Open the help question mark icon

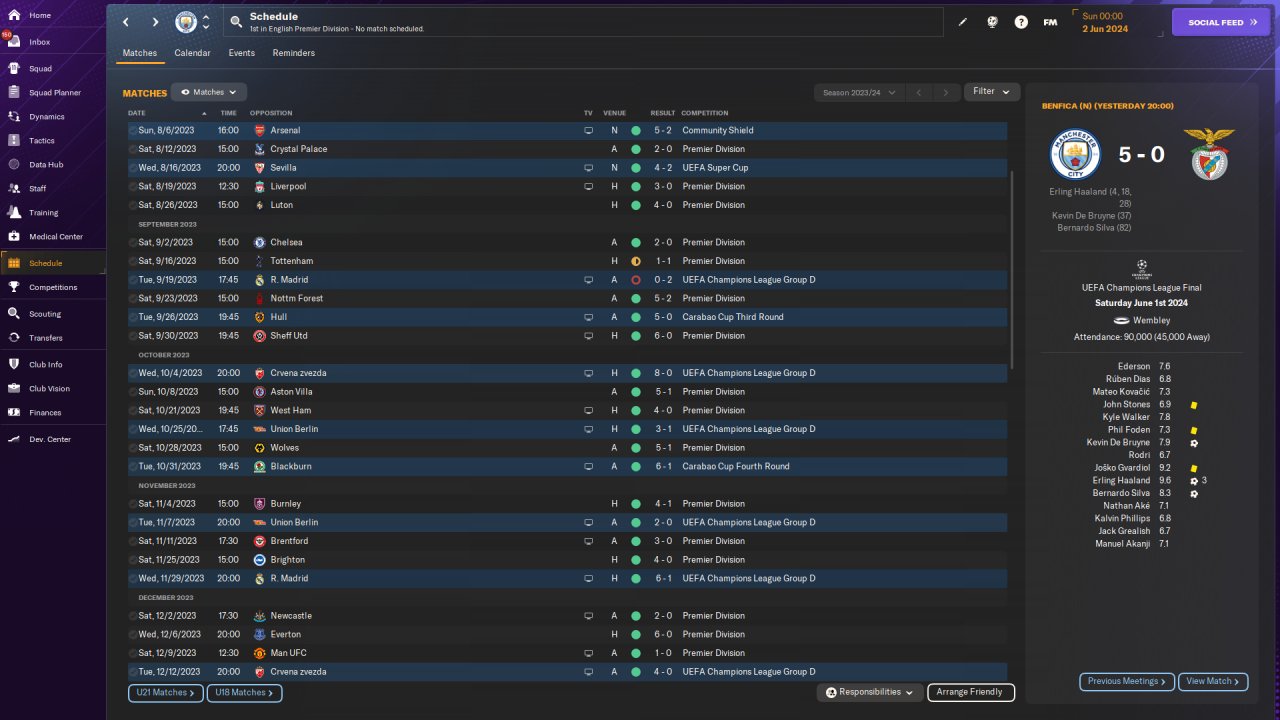click(1021, 22)
